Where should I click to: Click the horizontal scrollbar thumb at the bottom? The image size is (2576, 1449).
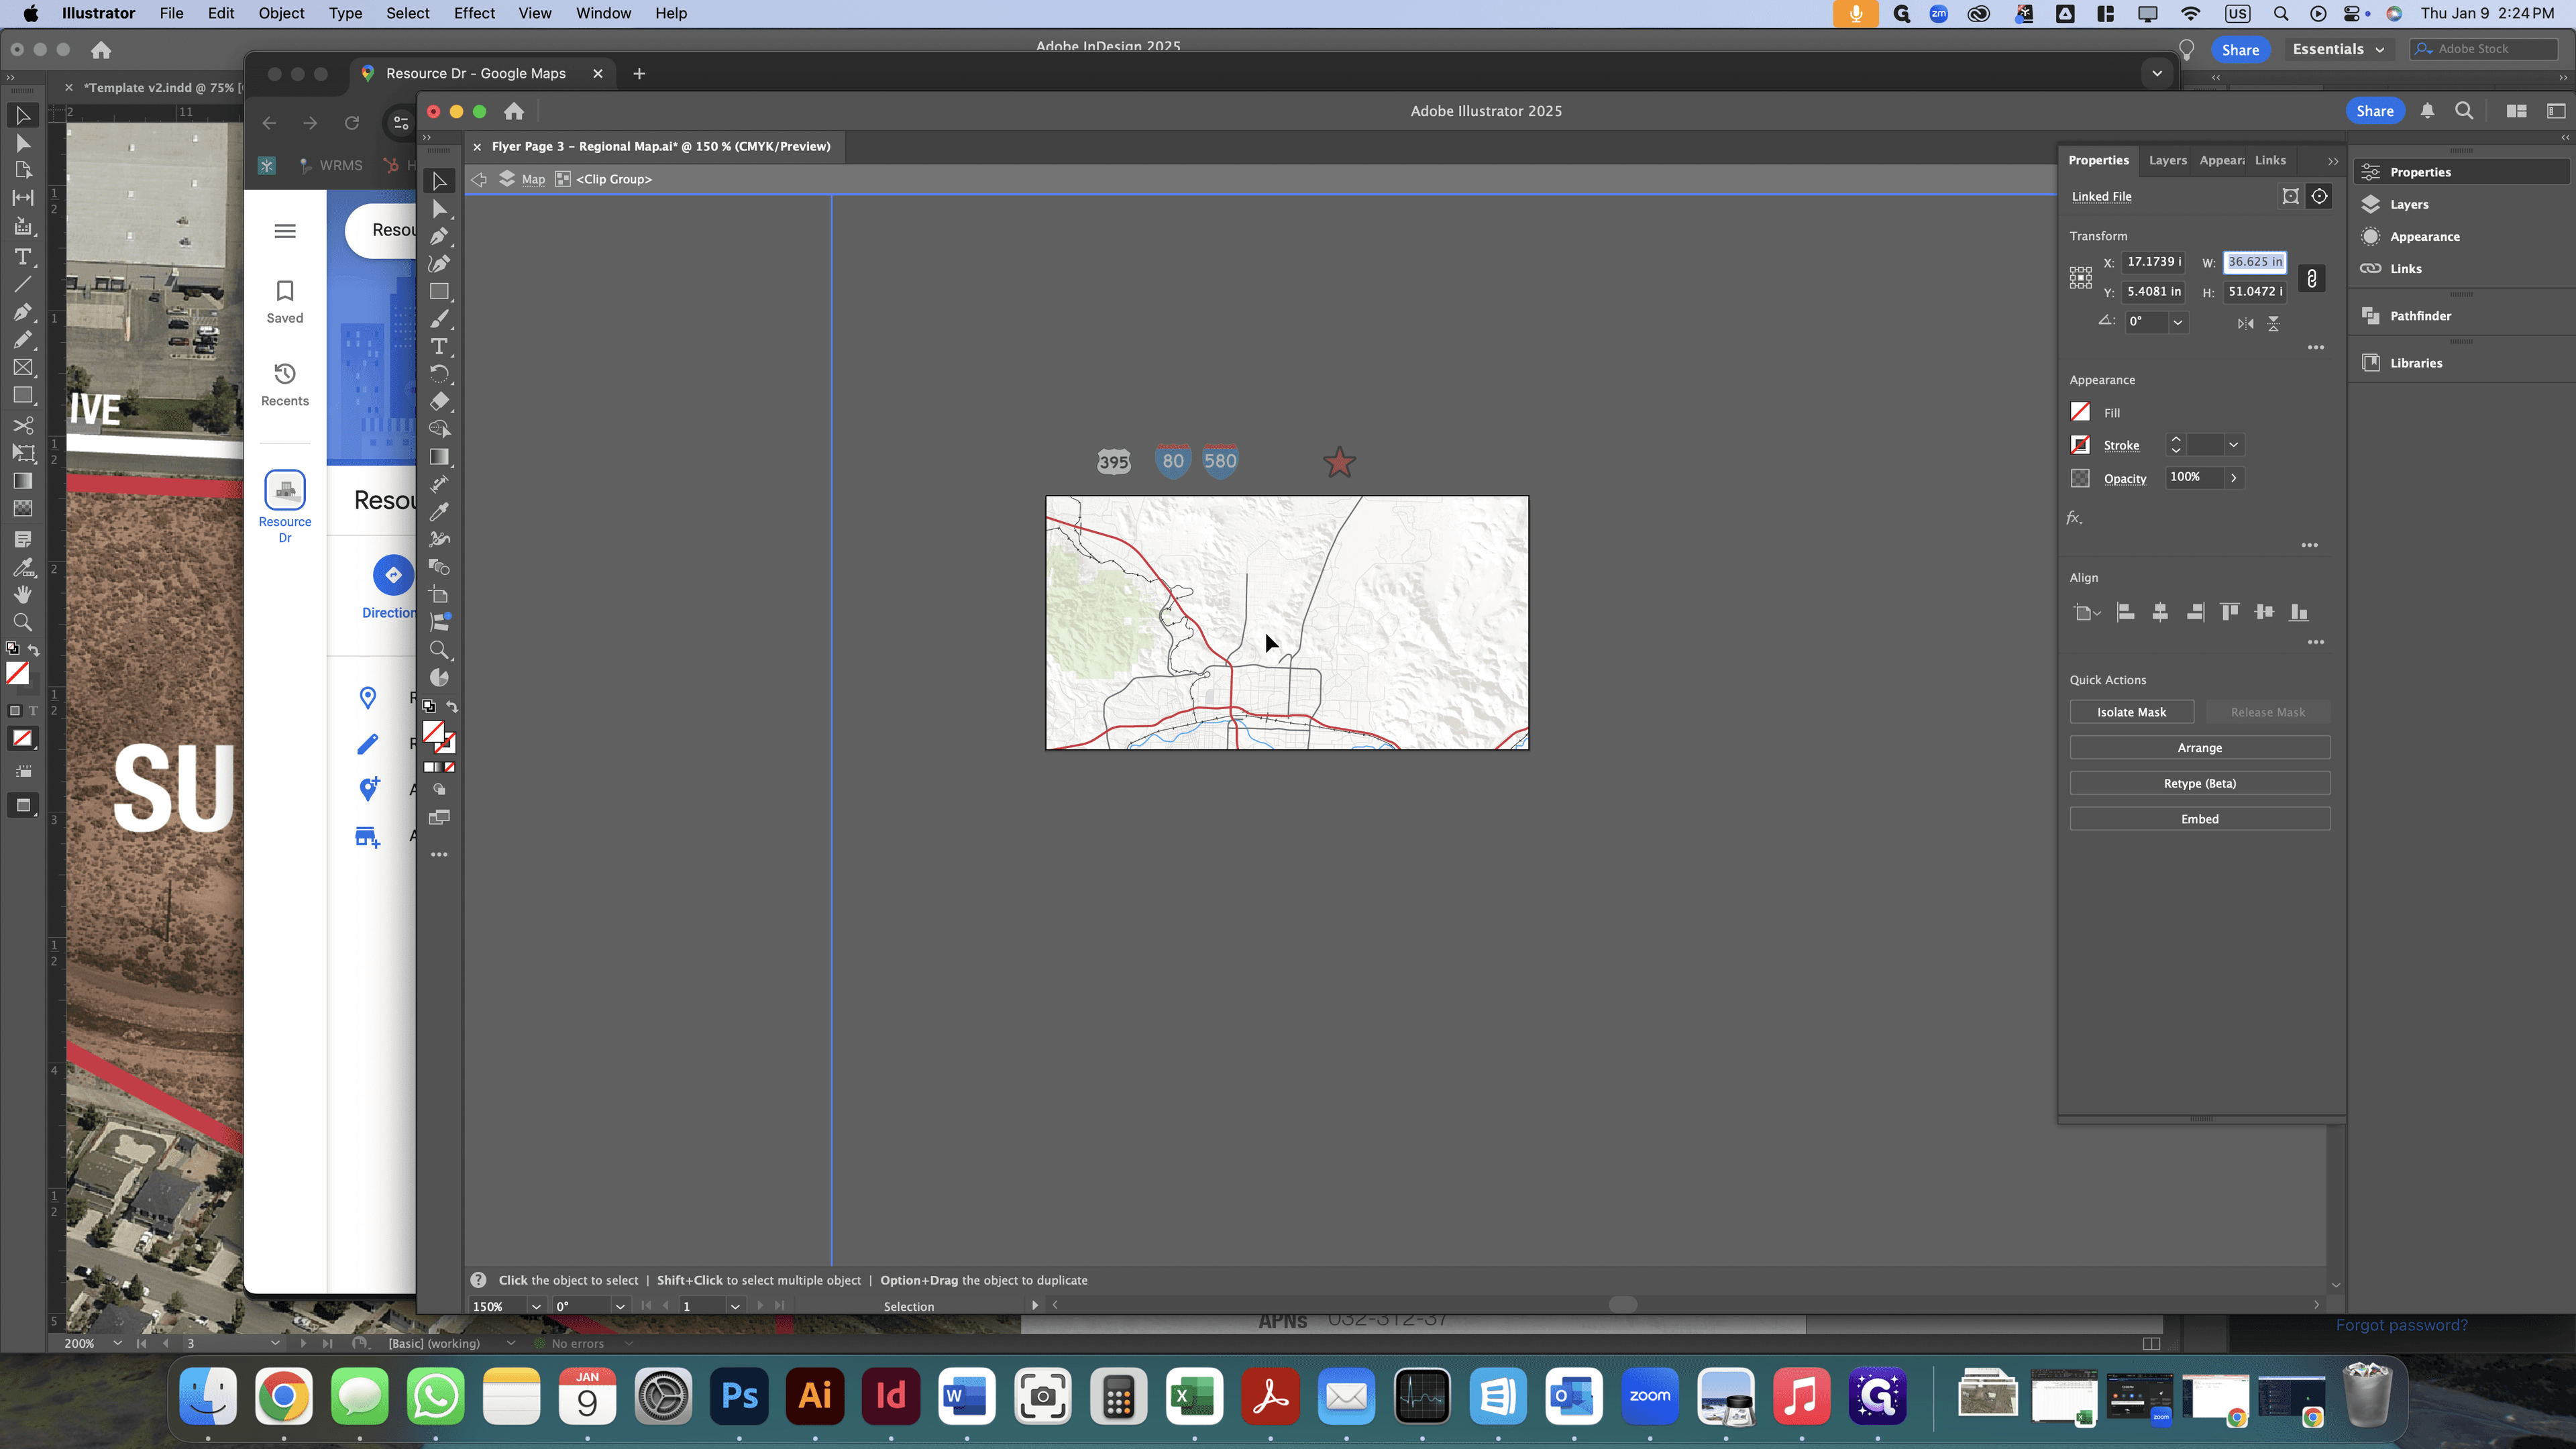click(x=1622, y=1305)
